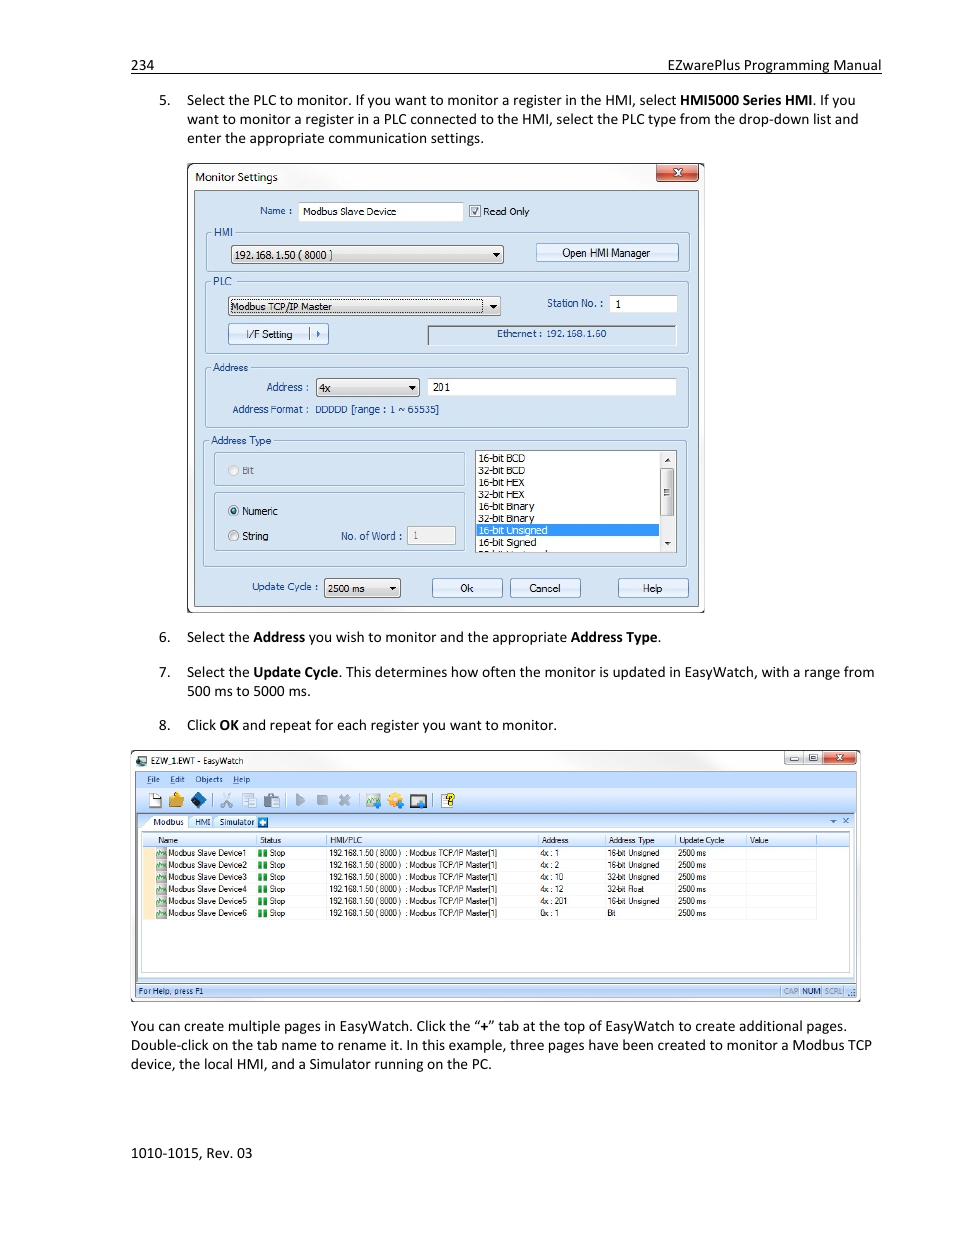Image resolution: width=954 pixels, height=1235 pixels.
Task: Click status icon of Modbus Slave Device6
Action: pos(263,913)
